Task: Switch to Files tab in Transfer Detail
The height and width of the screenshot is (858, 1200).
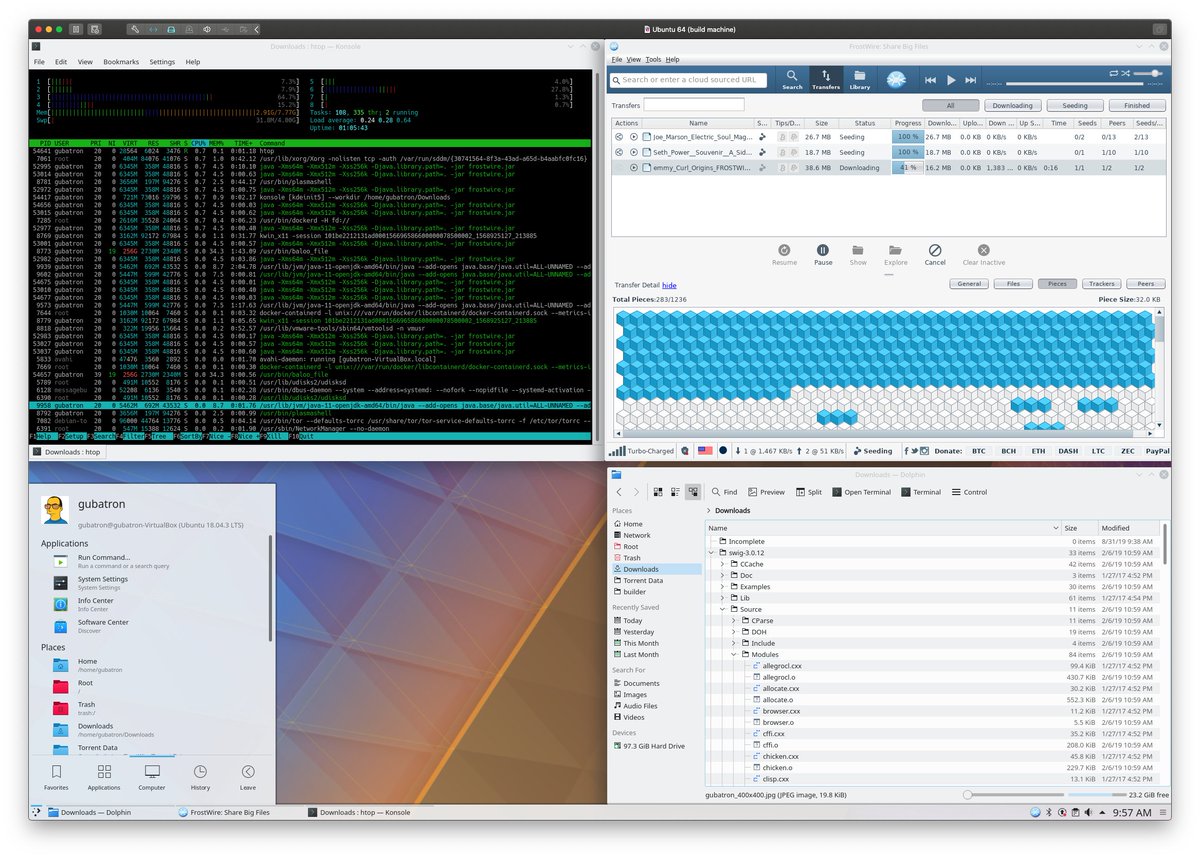Action: (1013, 284)
